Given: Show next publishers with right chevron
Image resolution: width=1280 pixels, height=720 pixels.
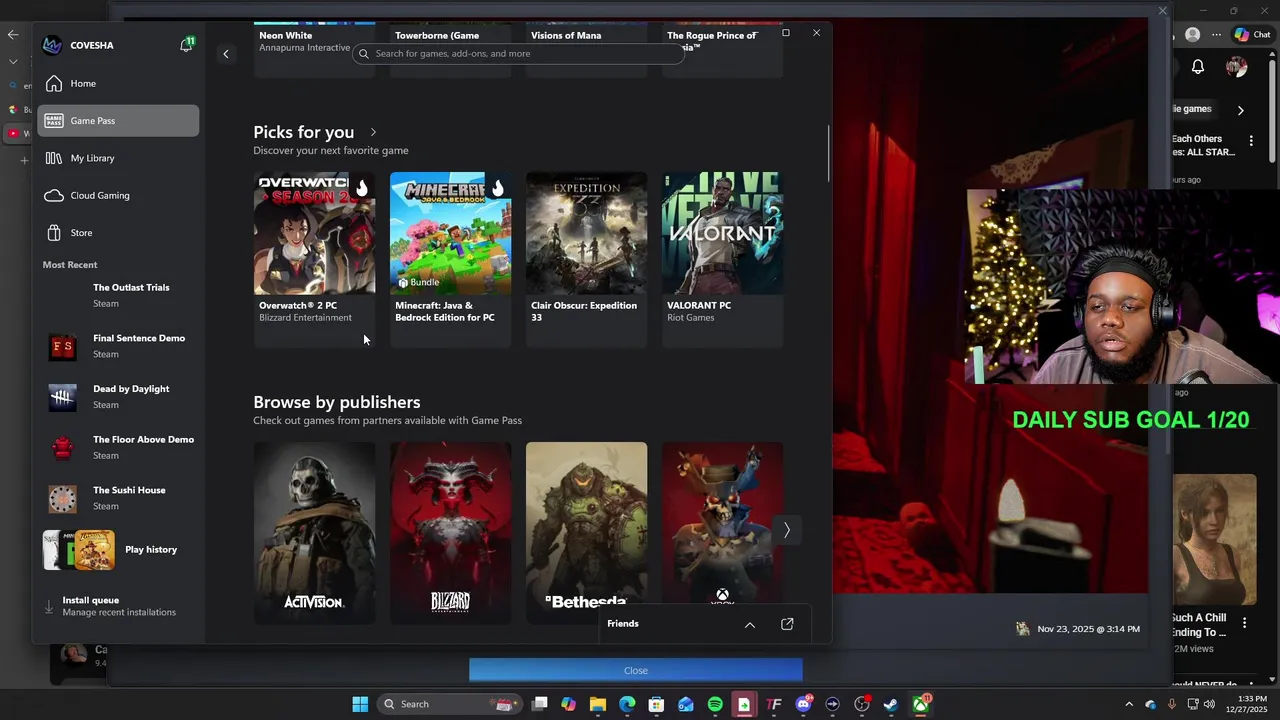Looking at the screenshot, I should 787,531.
